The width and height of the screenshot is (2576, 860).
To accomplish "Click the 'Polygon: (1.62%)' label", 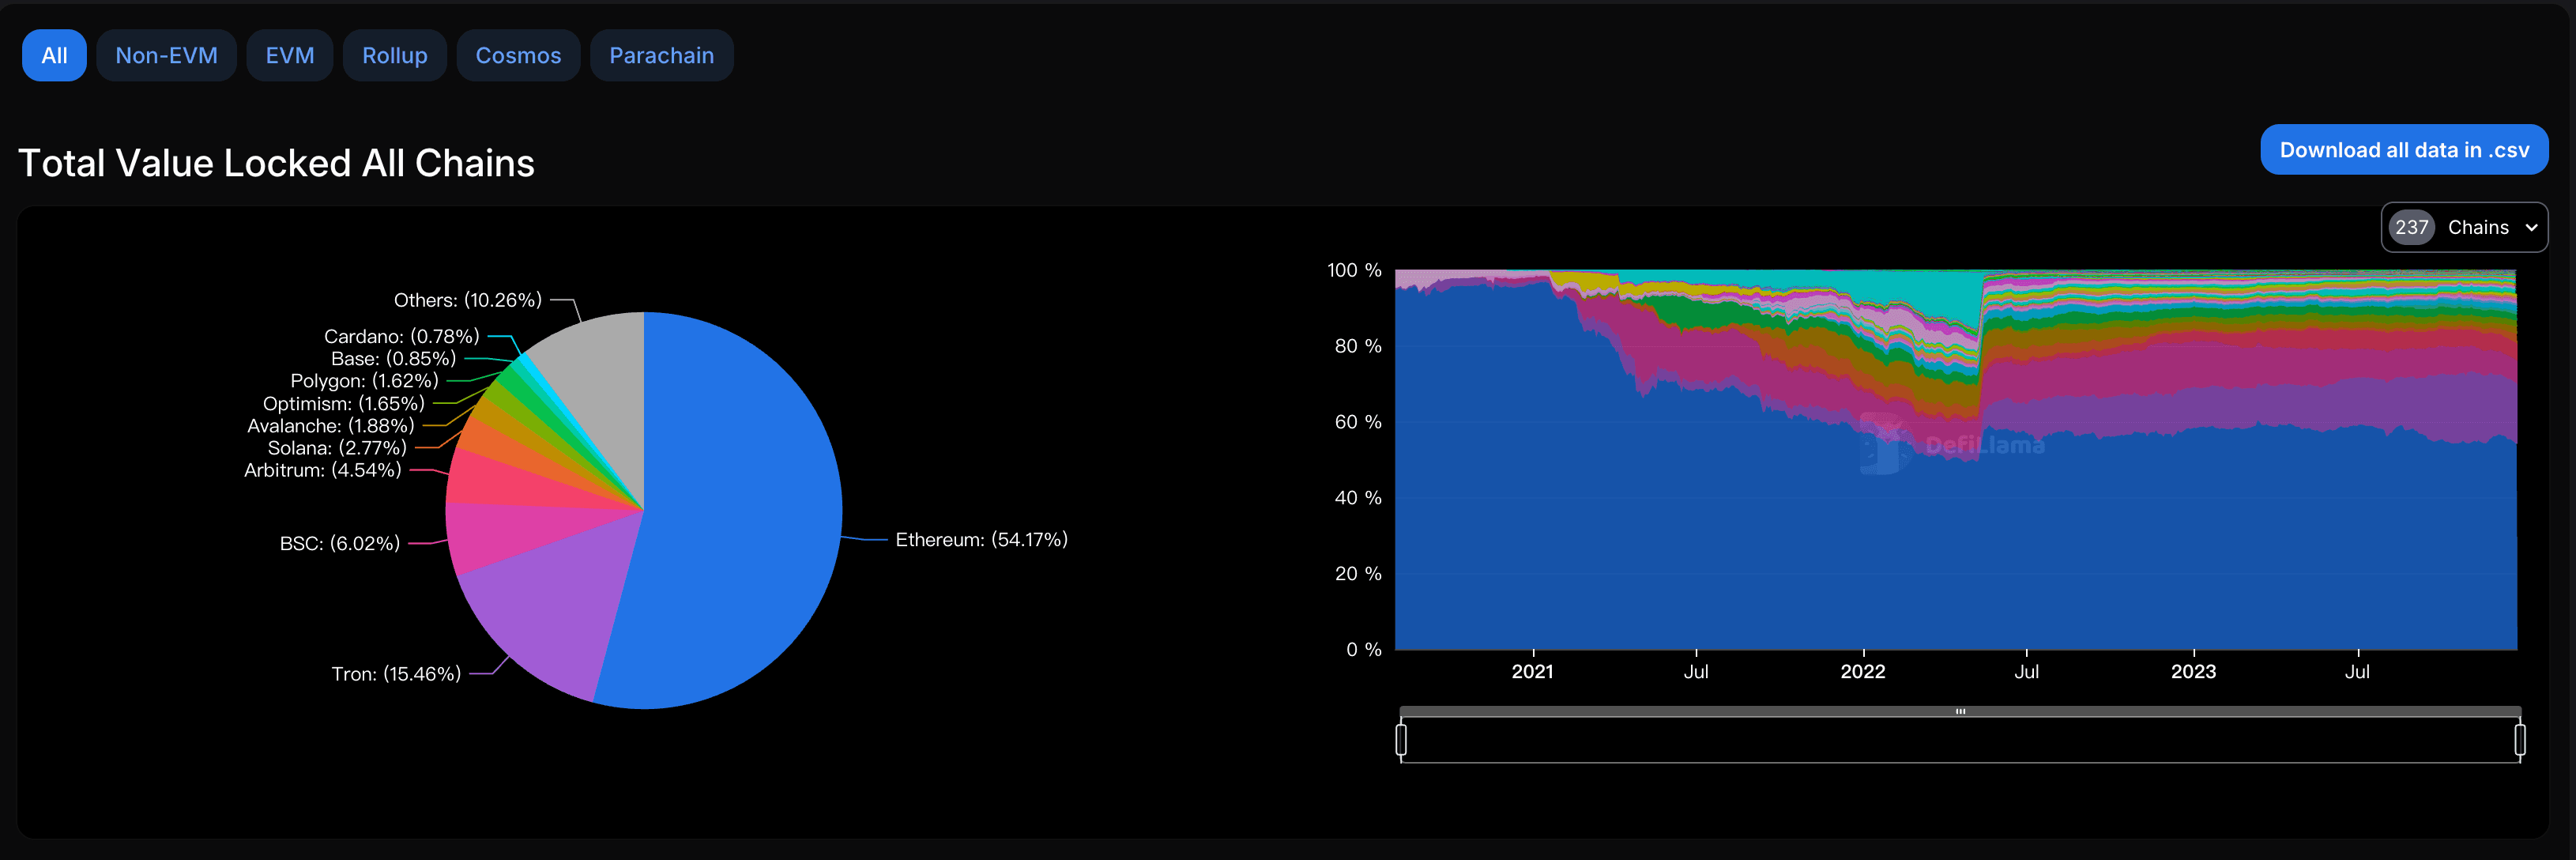I will click(x=364, y=381).
